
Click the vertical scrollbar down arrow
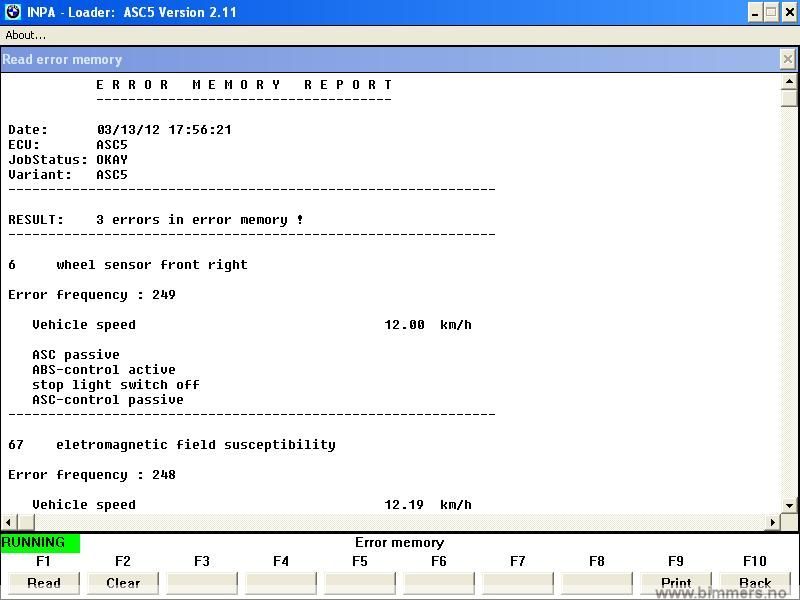[789, 506]
